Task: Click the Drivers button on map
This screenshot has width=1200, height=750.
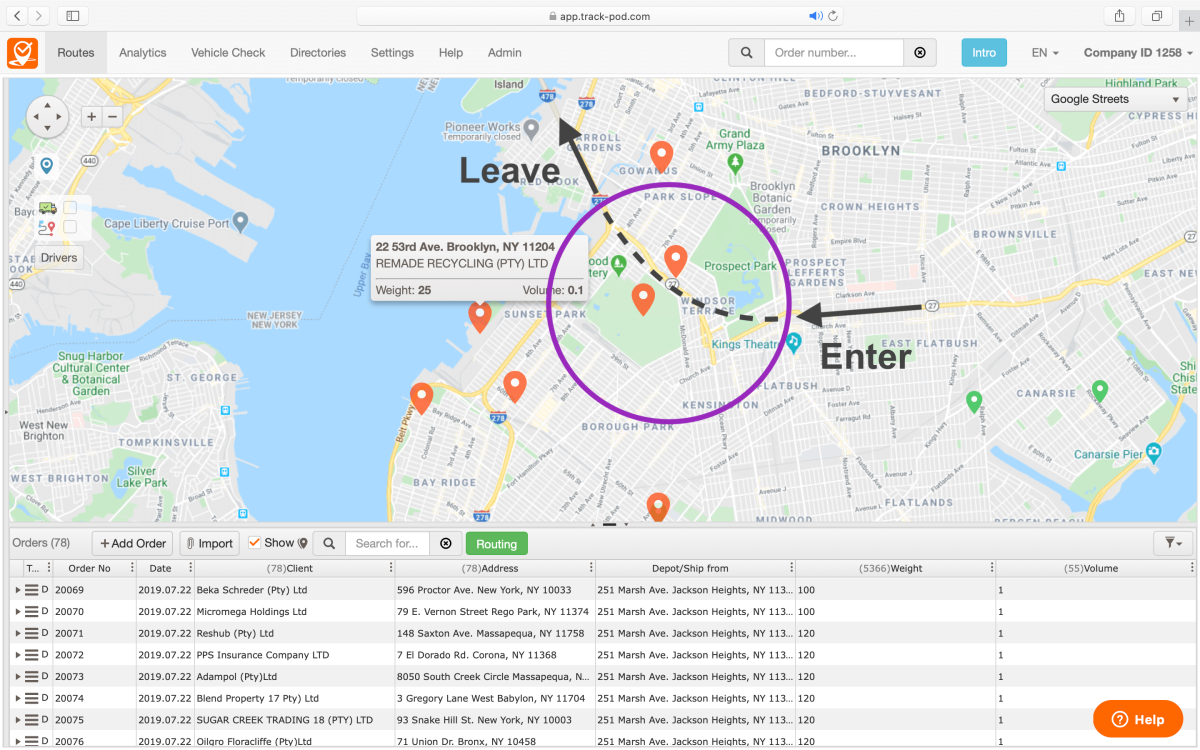Action: pos(59,257)
